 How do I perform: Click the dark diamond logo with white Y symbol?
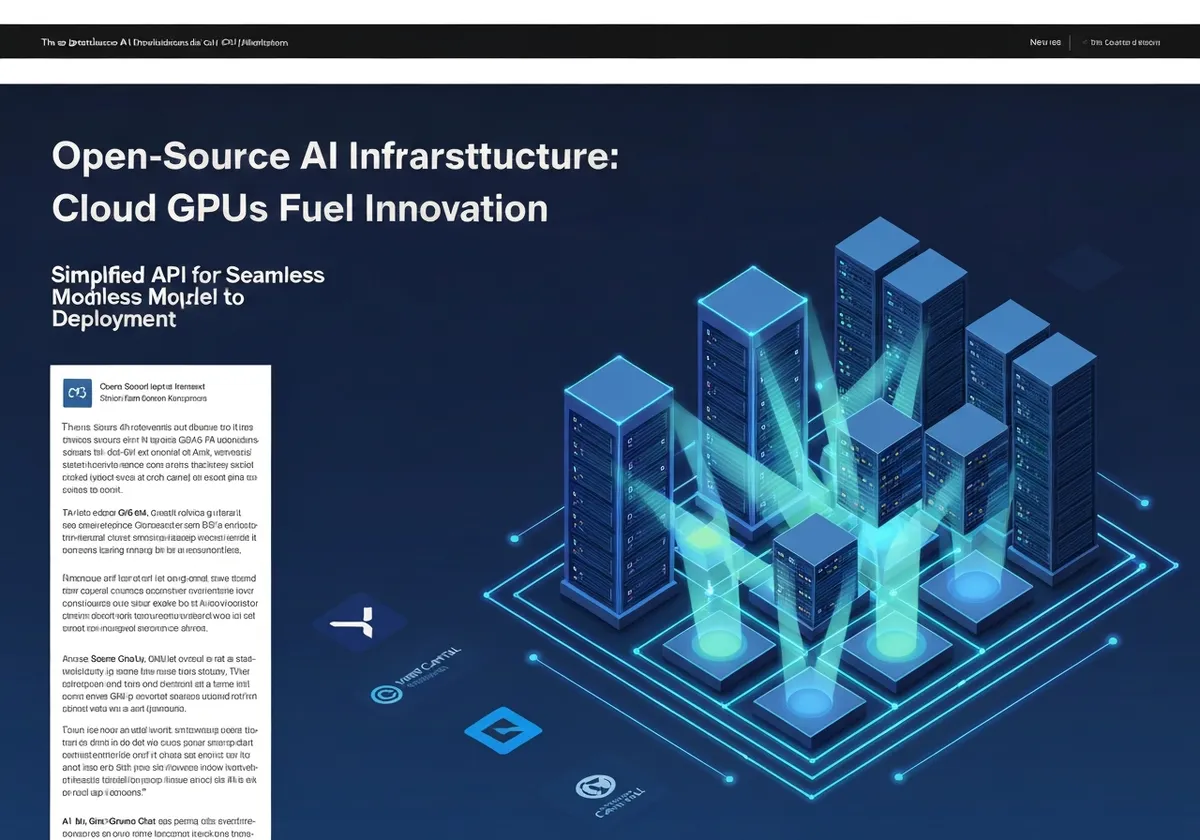(x=360, y=622)
